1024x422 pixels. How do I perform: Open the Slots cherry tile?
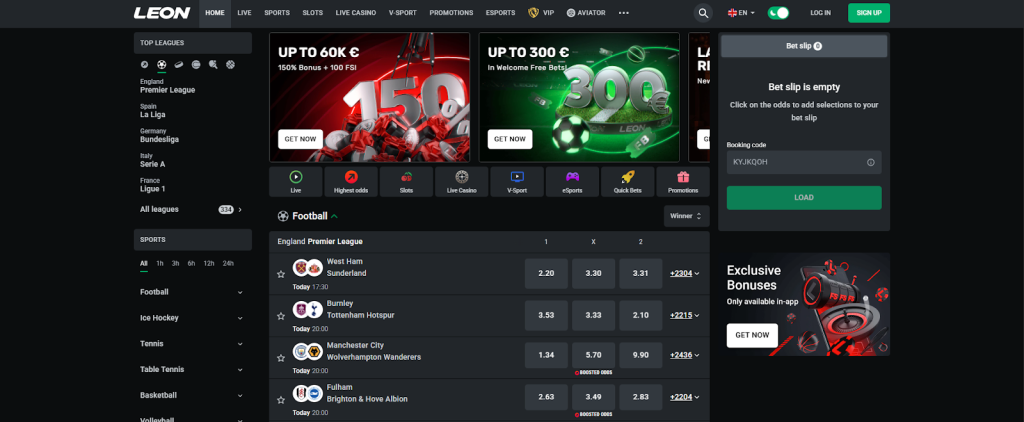pyautogui.click(x=406, y=182)
